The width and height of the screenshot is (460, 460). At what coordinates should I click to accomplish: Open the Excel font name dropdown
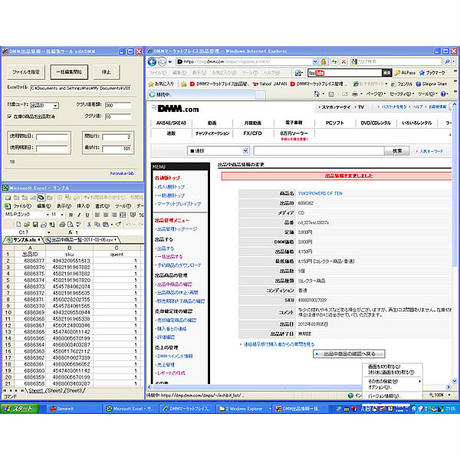pyautogui.click(x=47, y=215)
